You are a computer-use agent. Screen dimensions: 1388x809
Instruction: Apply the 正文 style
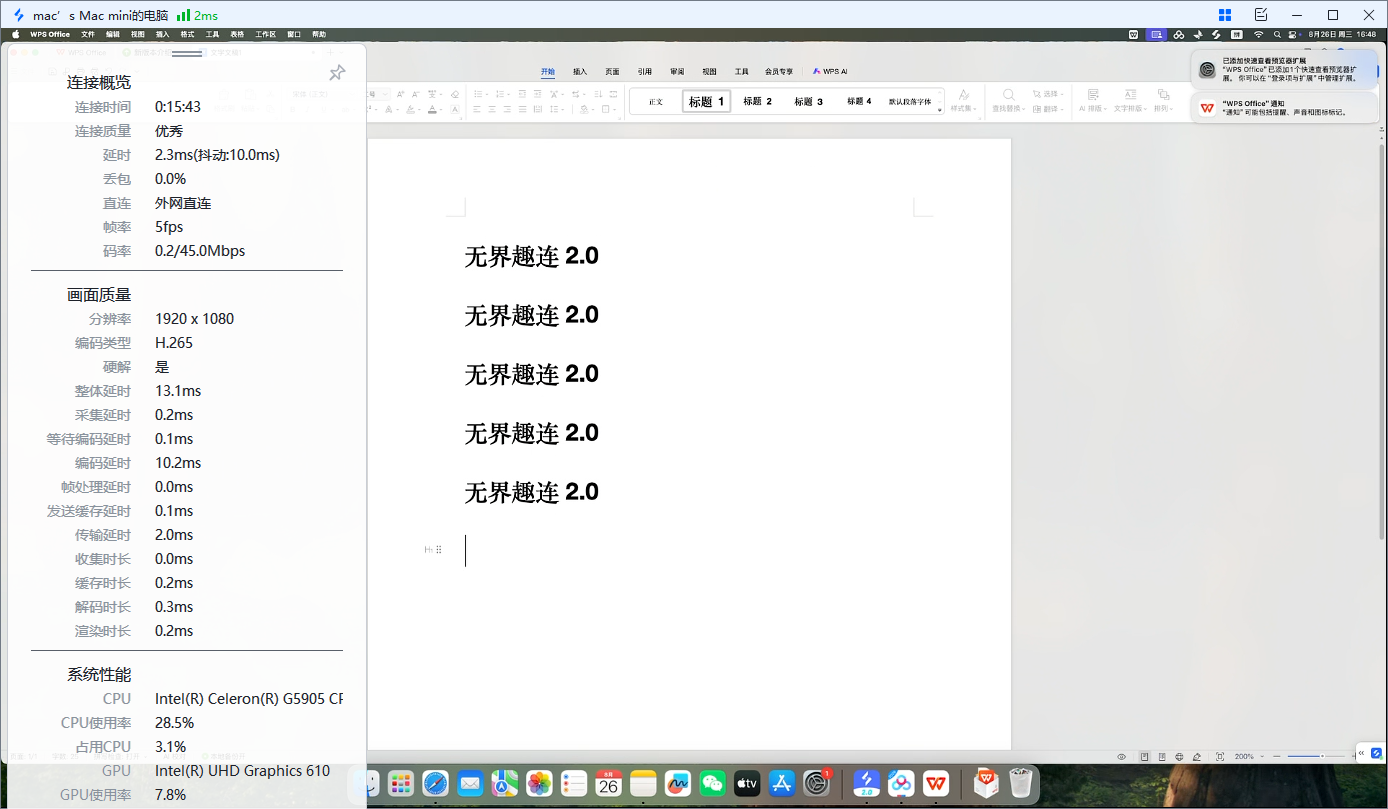[656, 101]
